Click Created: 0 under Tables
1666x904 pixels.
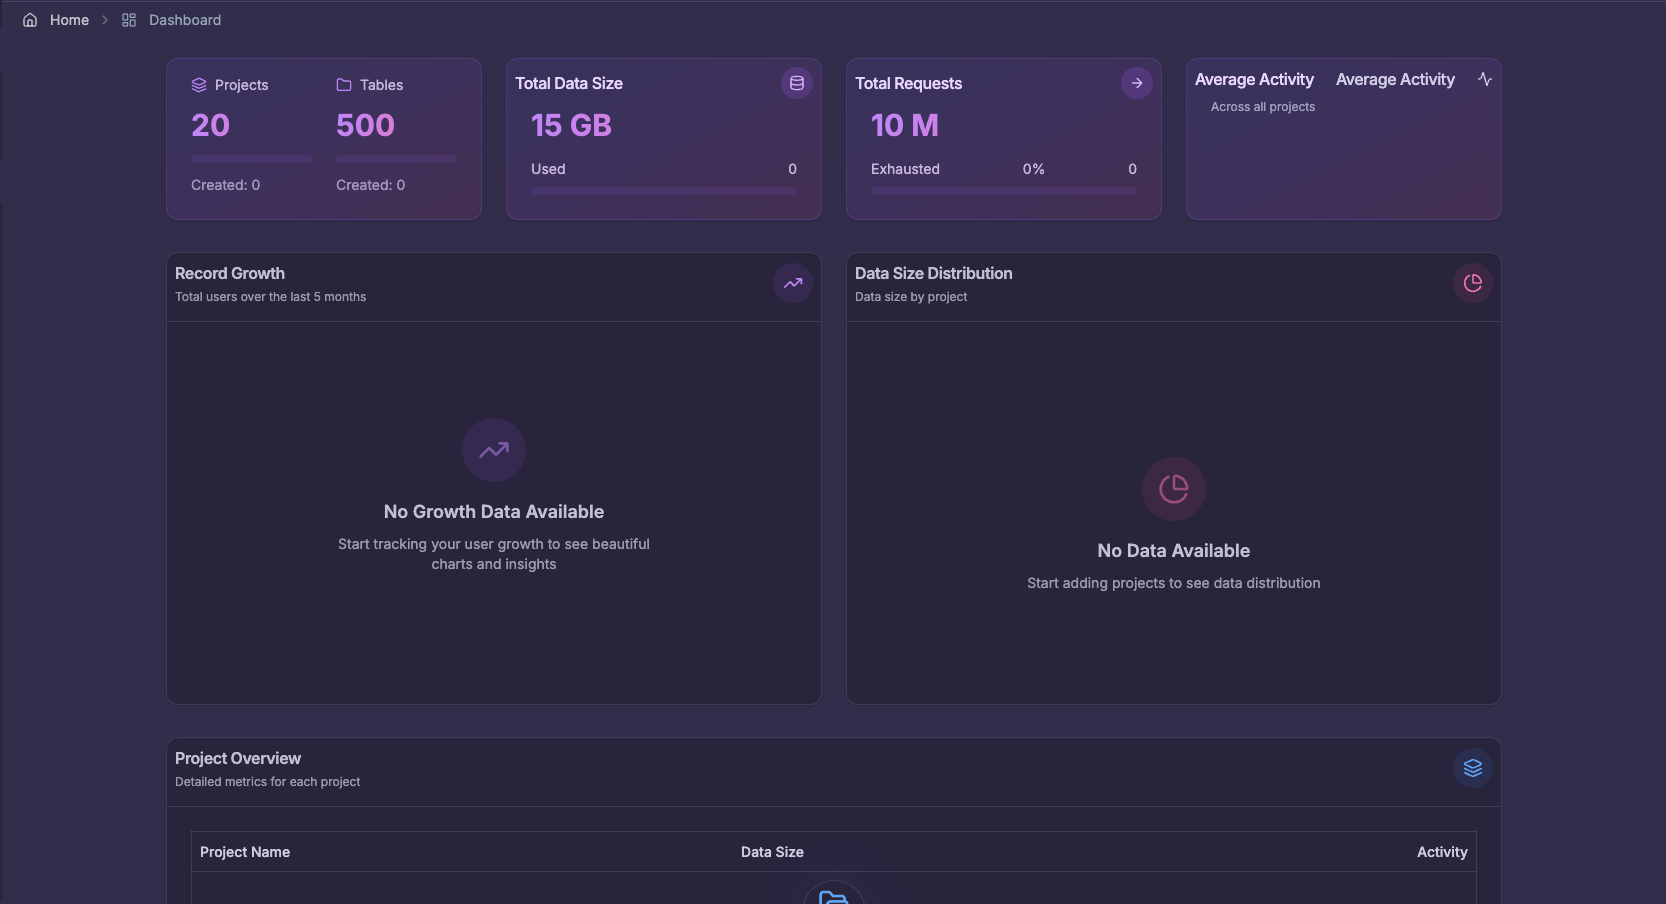click(x=371, y=185)
